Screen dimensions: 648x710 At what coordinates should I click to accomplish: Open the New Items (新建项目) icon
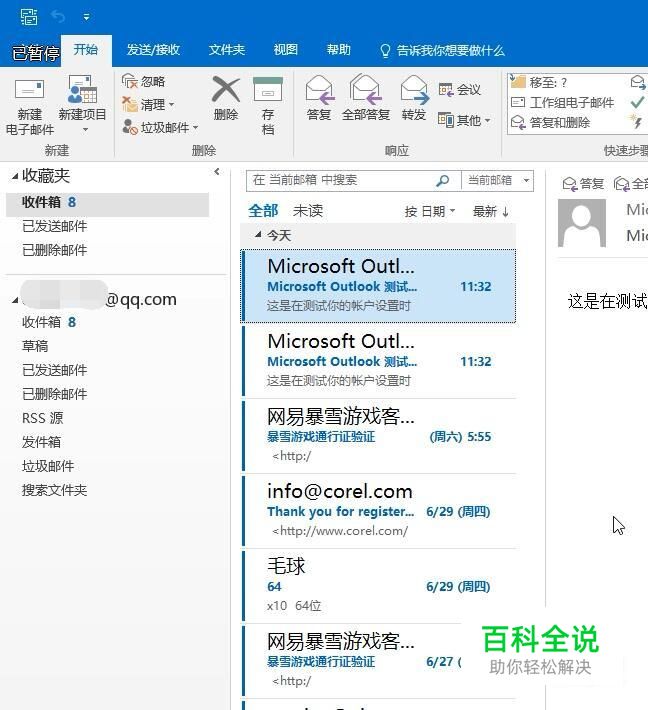point(82,90)
